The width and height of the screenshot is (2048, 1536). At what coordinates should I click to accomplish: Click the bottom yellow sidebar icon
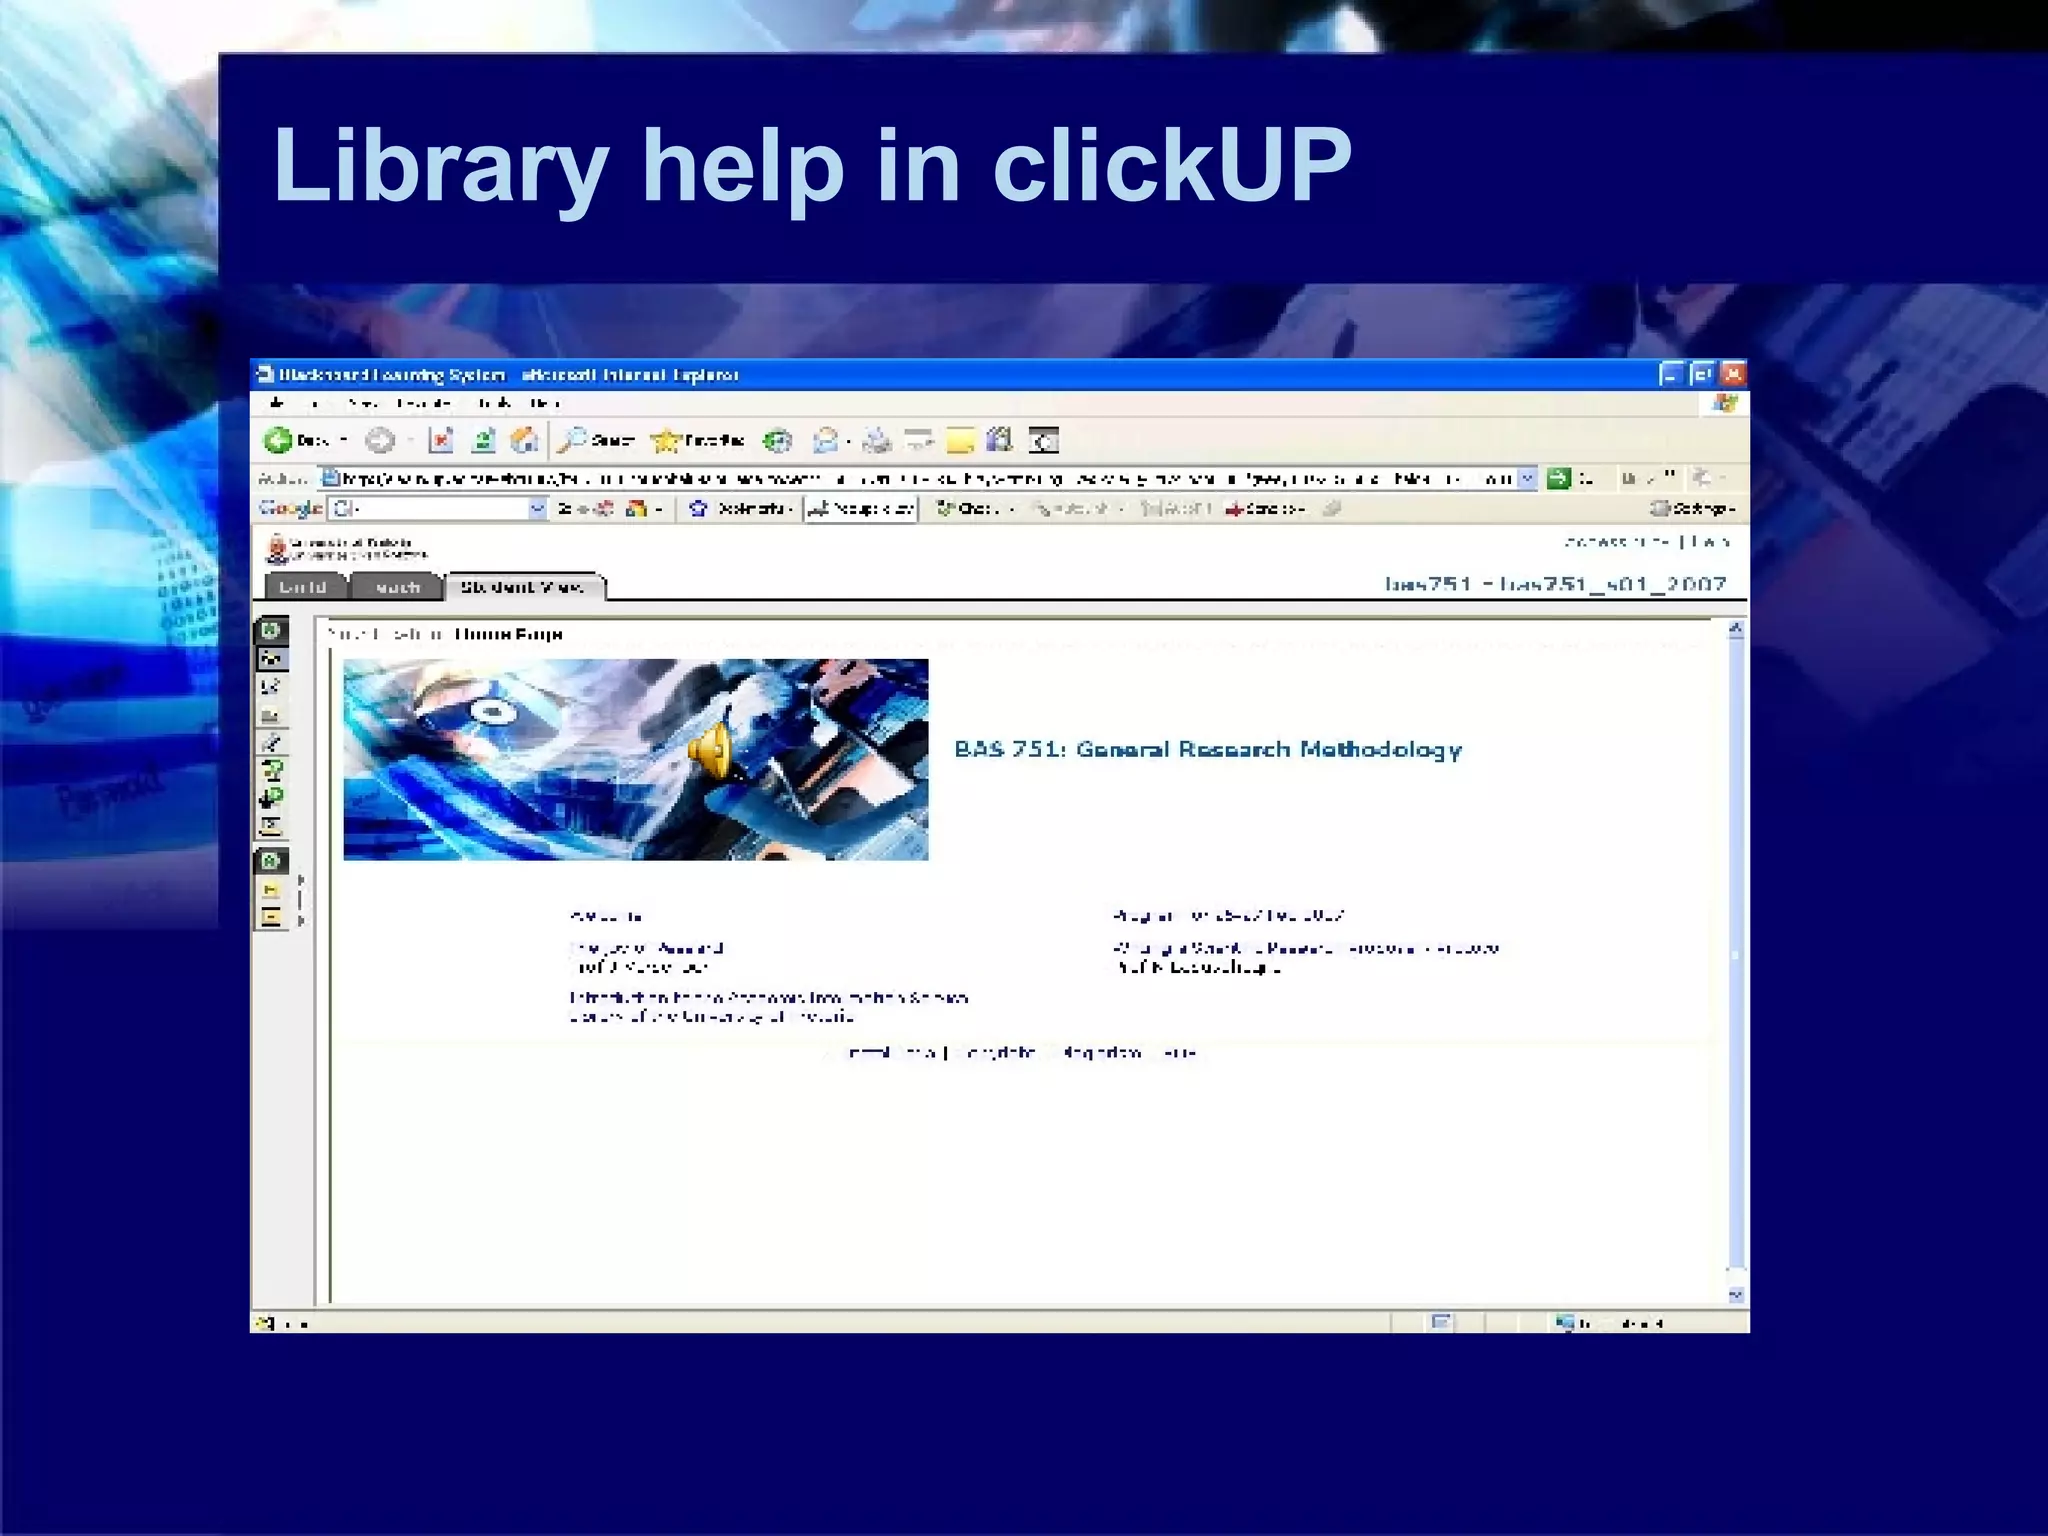pos(271,916)
